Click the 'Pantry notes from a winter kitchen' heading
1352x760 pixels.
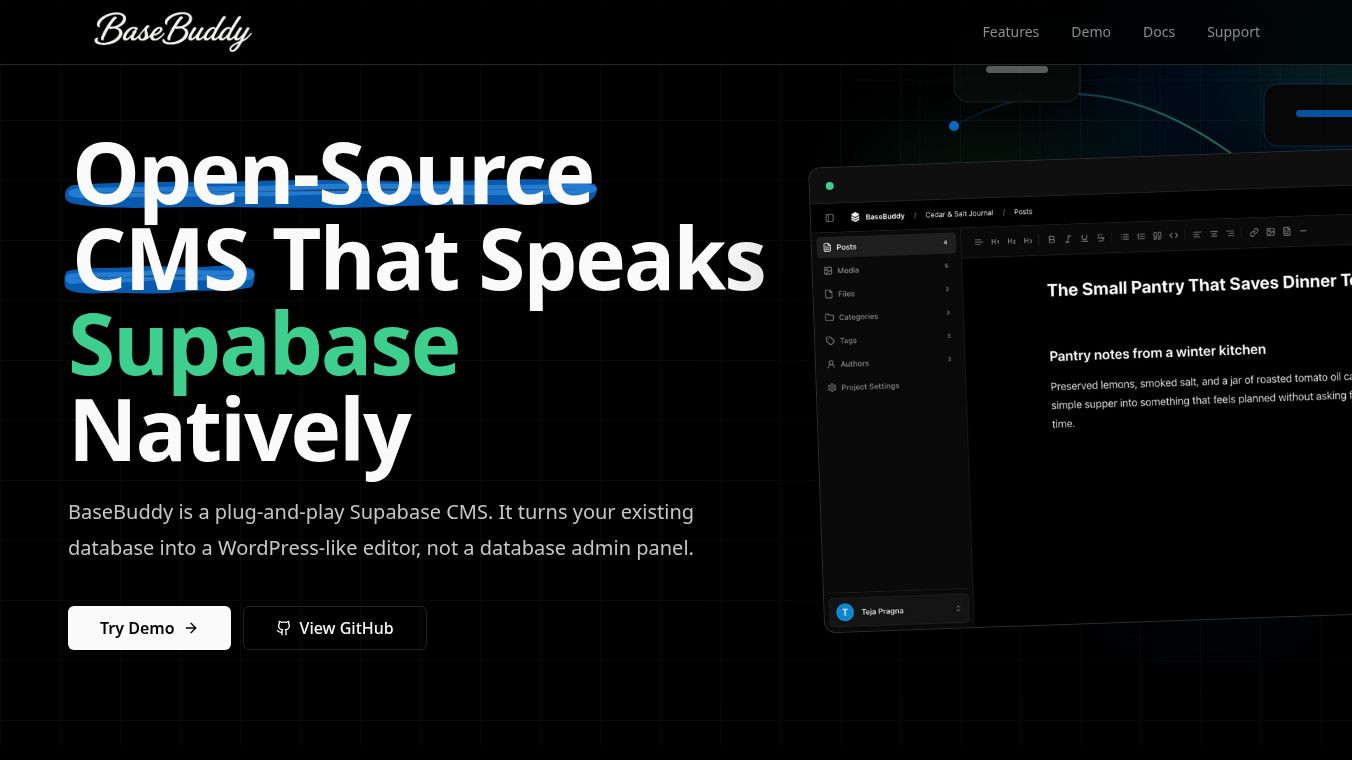(x=1157, y=353)
